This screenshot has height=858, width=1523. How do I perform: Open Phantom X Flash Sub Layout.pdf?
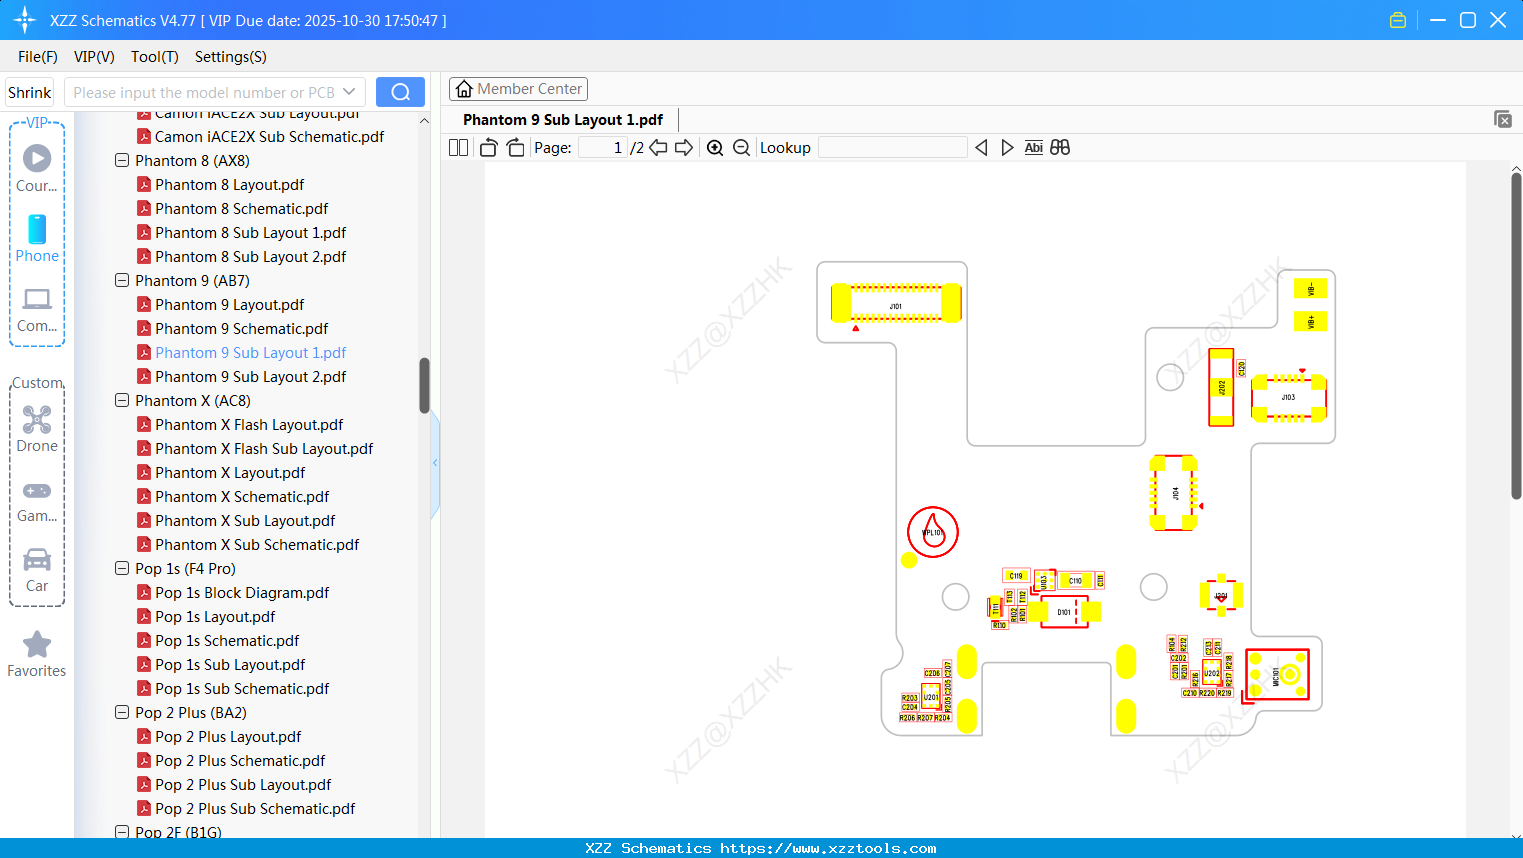point(264,448)
